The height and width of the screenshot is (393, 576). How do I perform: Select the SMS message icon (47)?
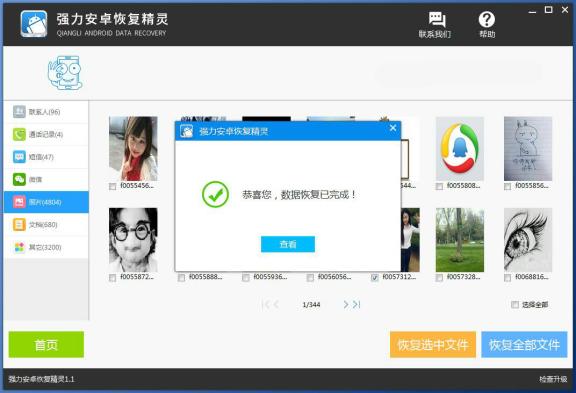coord(19,157)
